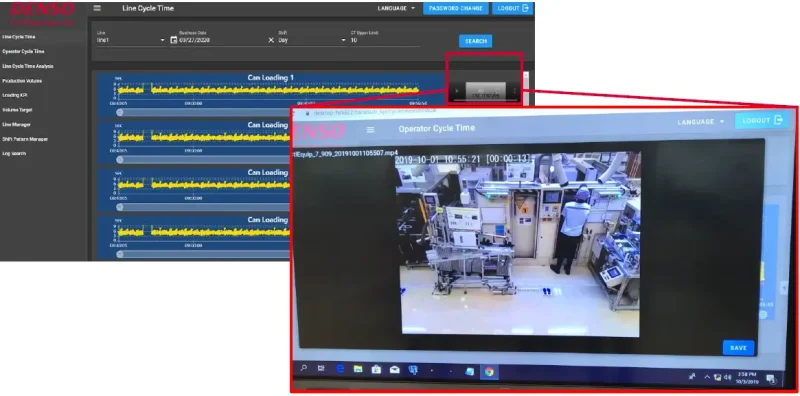Click the PASSWORD CHANGE button
The height and width of the screenshot is (396, 800).
coord(456,8)
